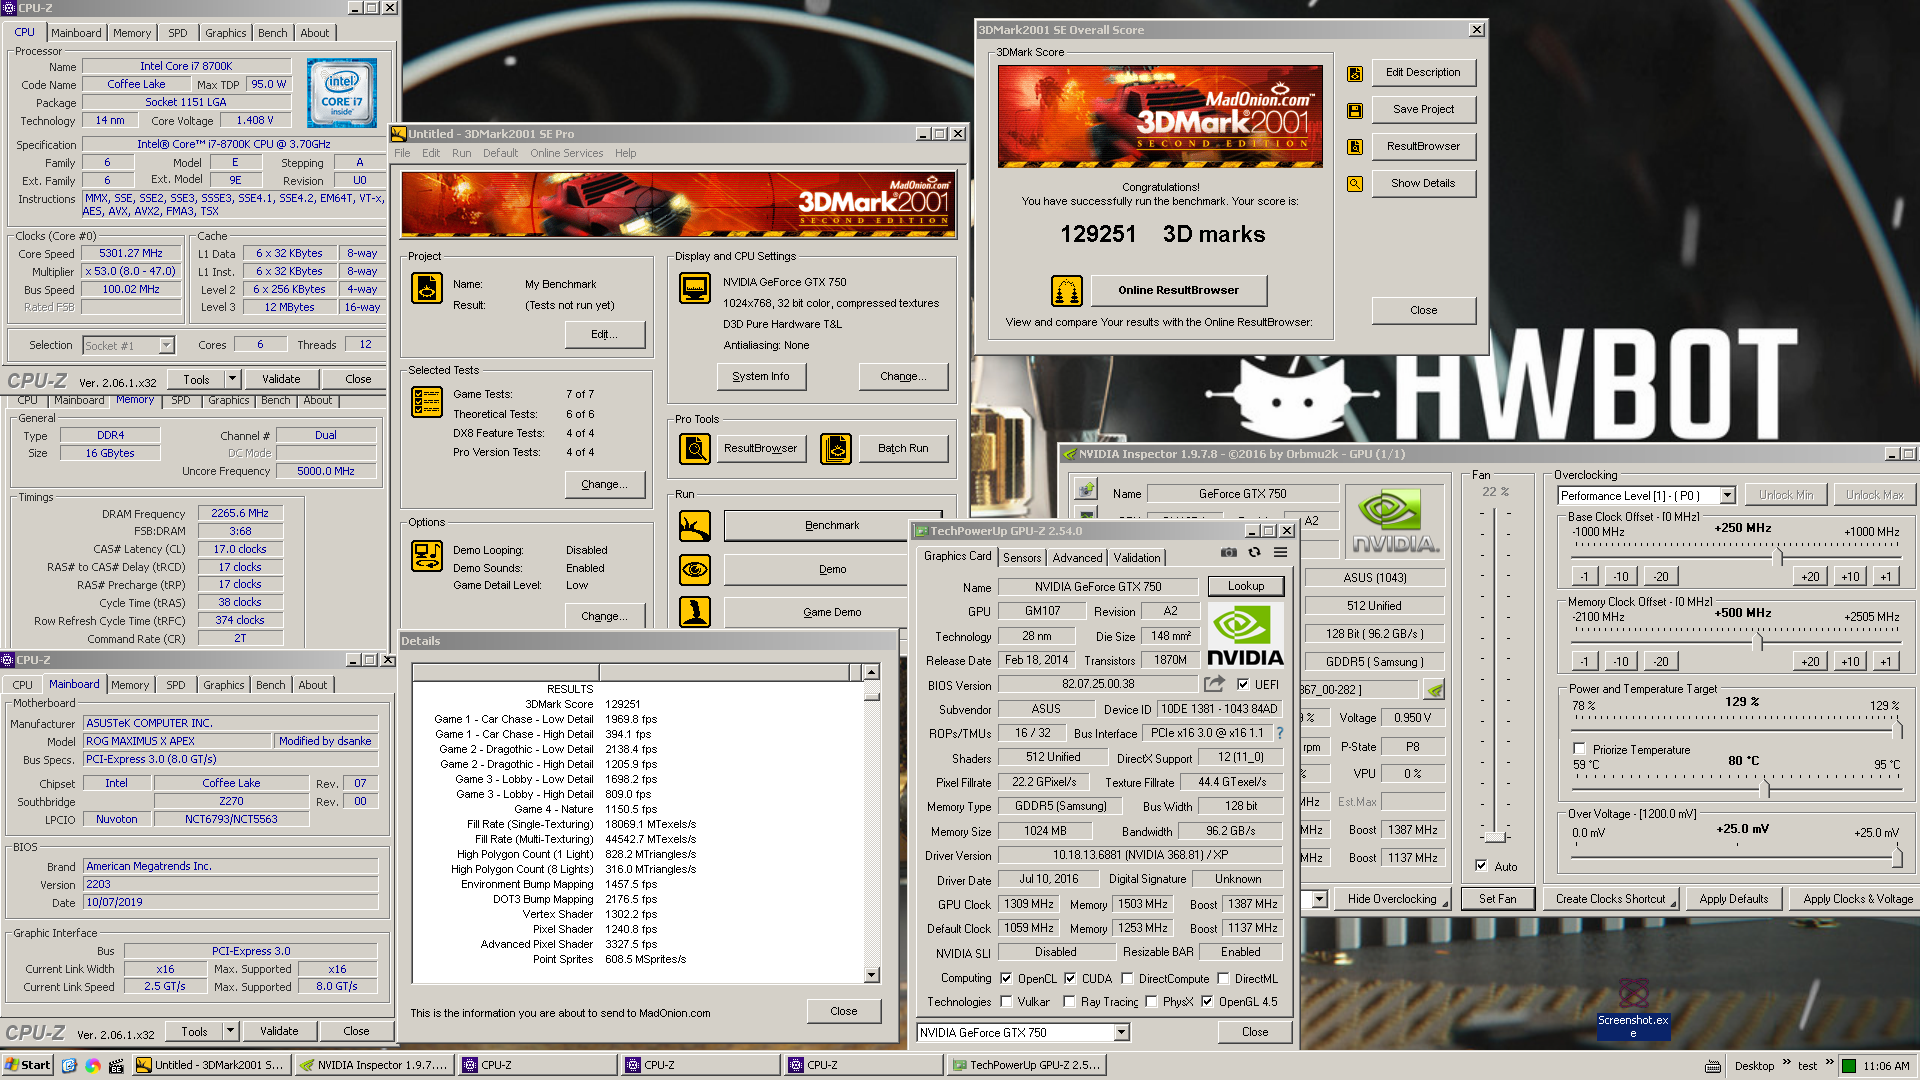Toggle the Vulkan checkbox
1920x1080 pixels.
coord(1007,1002)
